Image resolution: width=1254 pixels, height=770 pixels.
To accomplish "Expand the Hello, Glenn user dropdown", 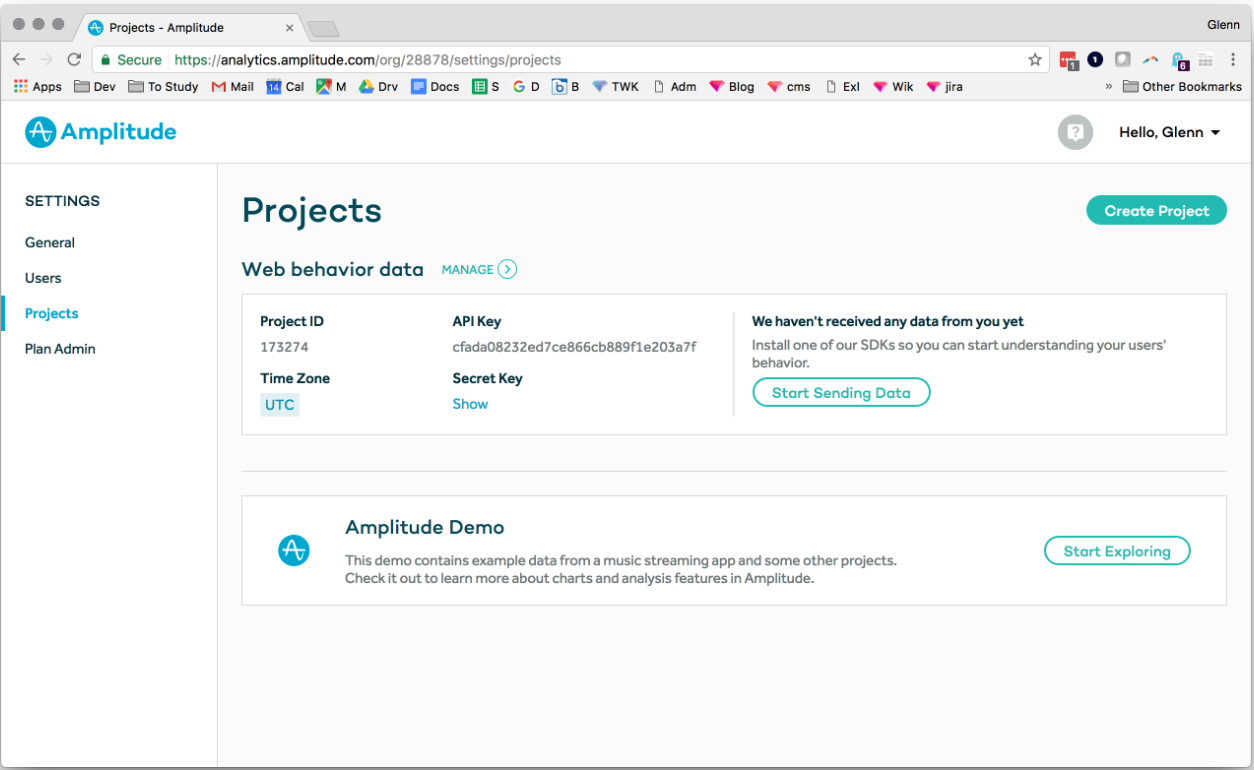I will coord(1169,132).
